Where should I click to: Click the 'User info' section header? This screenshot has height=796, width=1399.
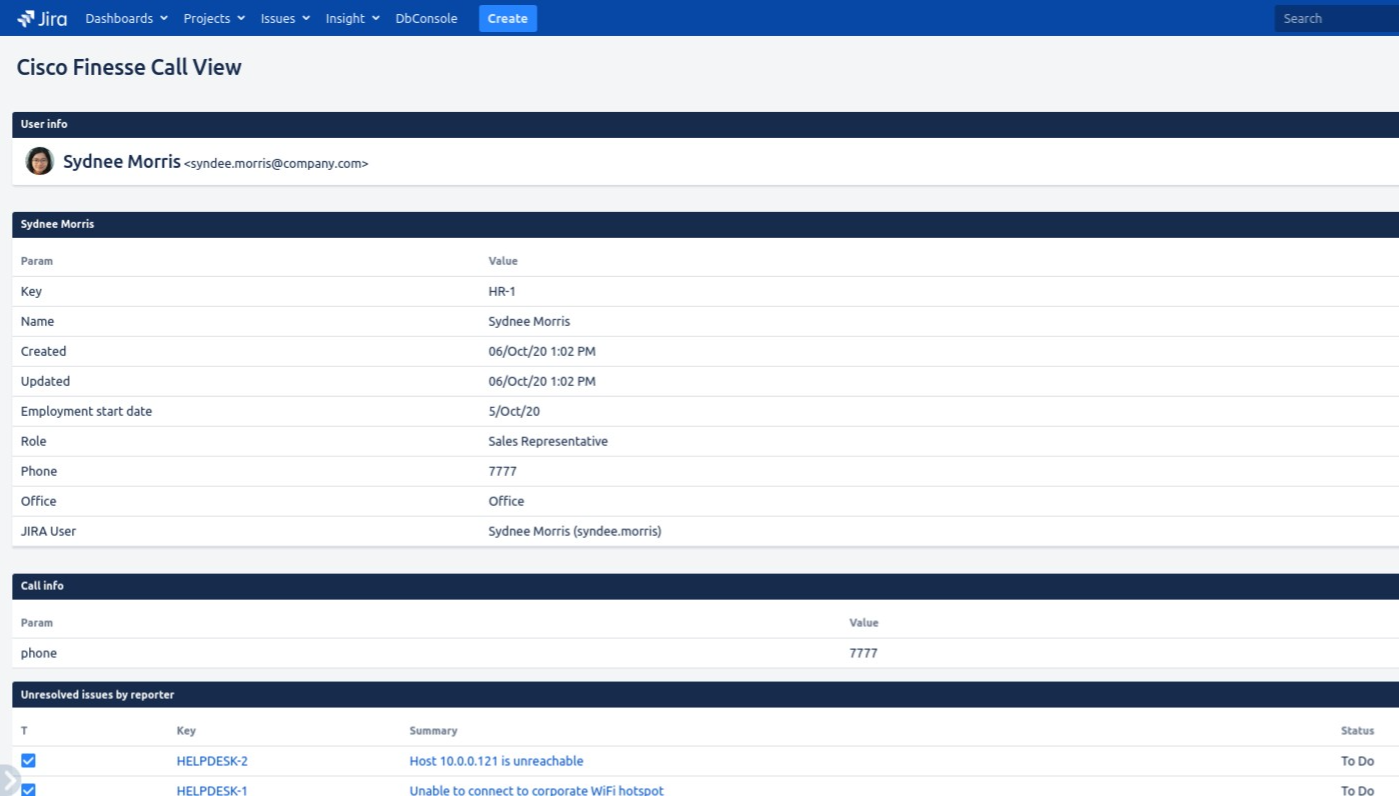(x=705, y=124)
